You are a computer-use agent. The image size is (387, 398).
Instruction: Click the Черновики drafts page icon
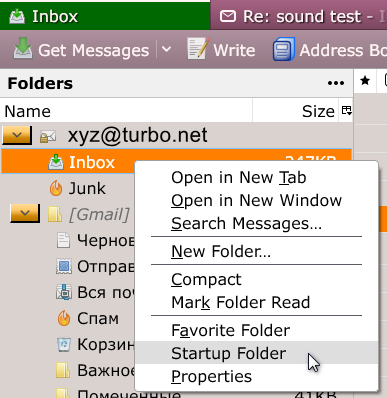tap(63, 240)
